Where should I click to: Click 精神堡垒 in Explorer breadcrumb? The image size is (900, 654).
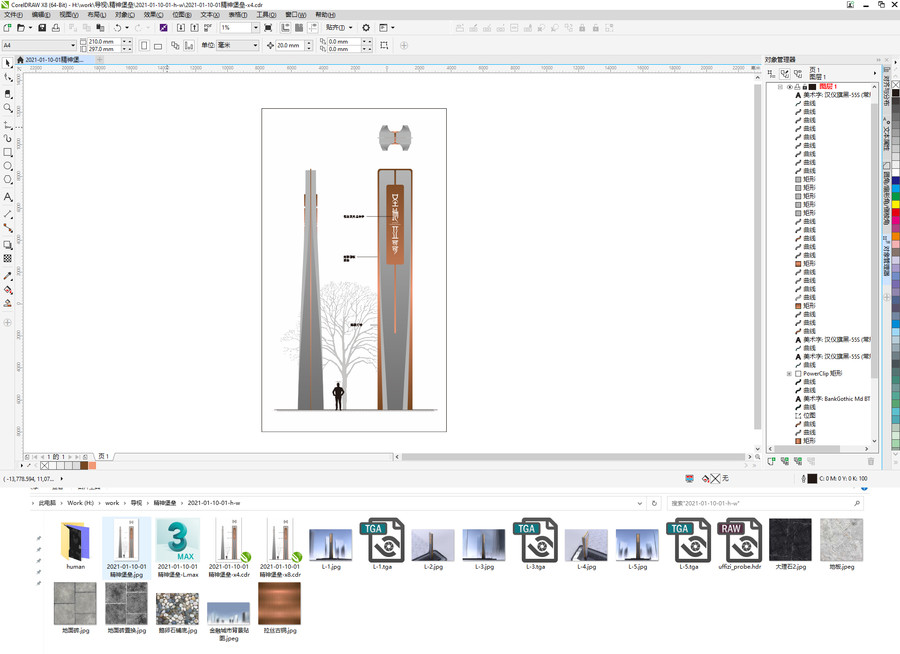click(165, 503)
